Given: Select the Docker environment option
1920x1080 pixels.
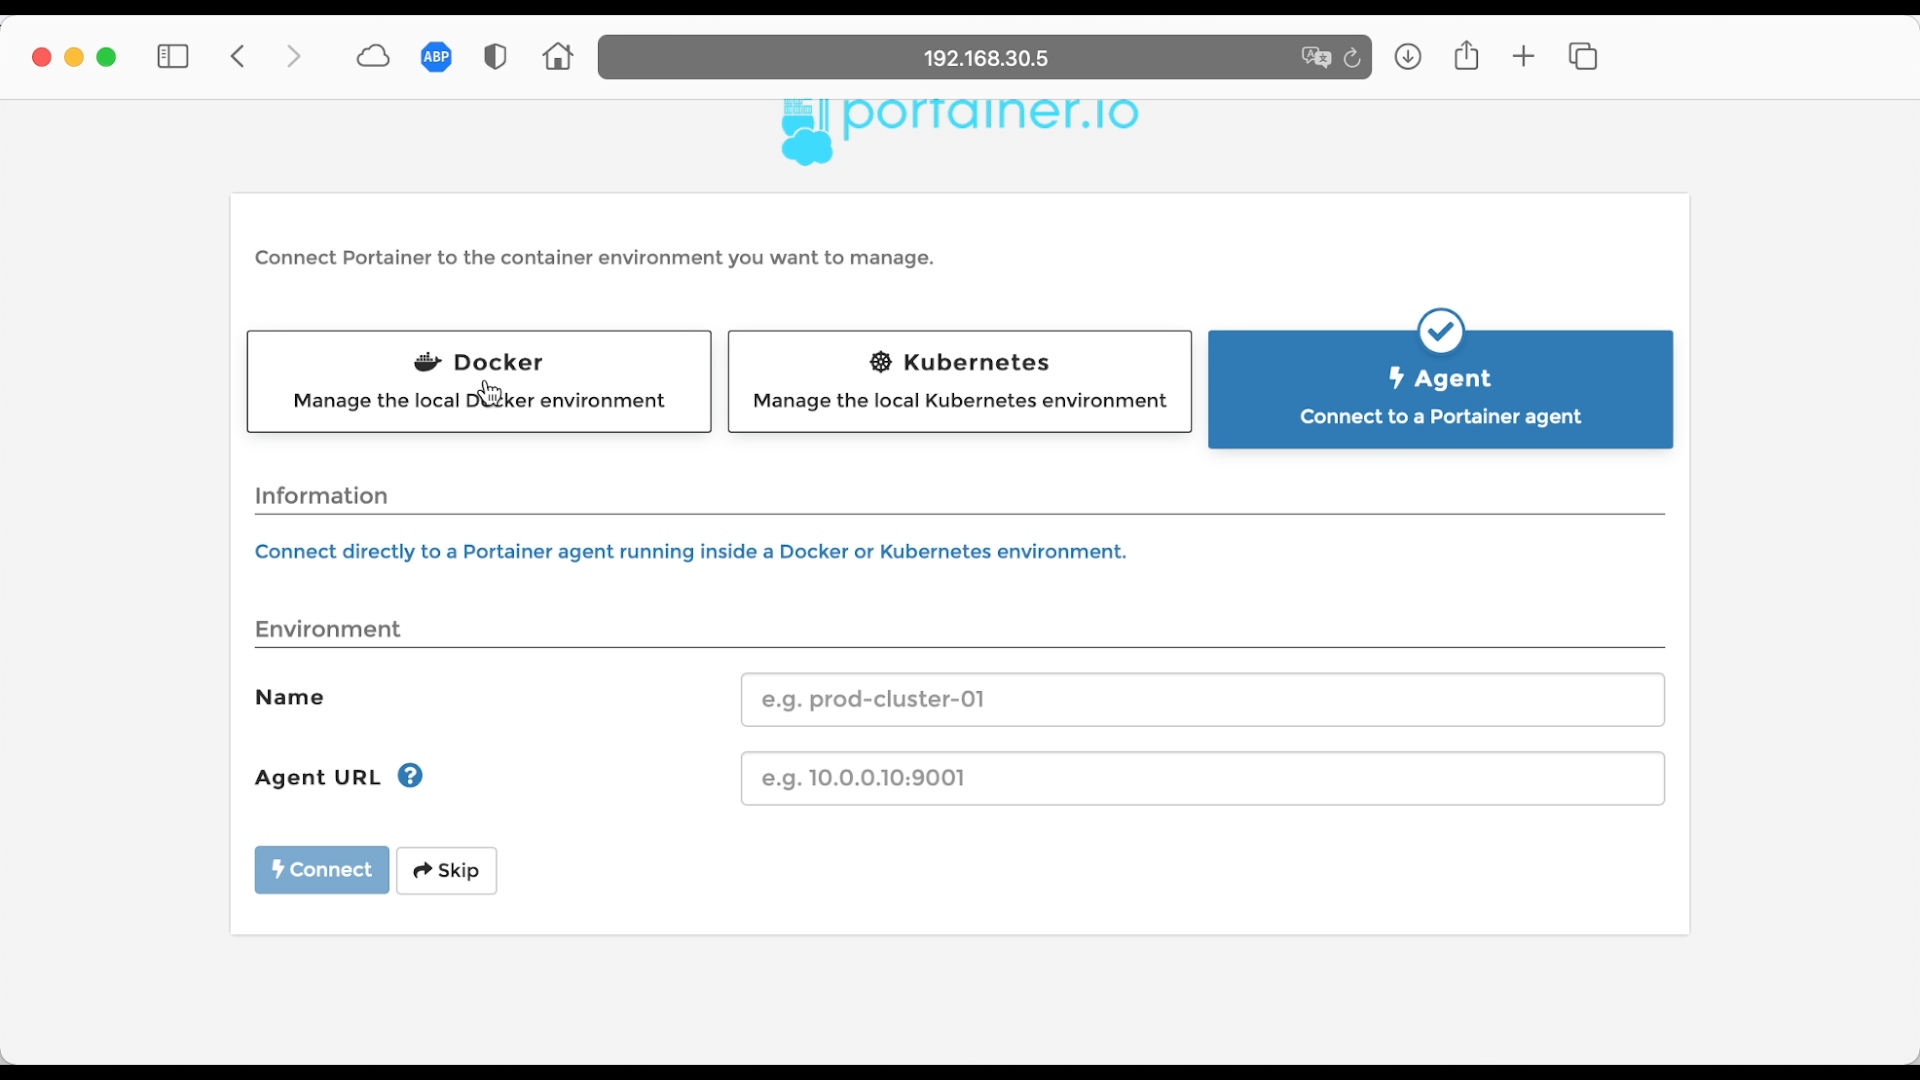Looking at the screenshot, I should coord(479,381).
